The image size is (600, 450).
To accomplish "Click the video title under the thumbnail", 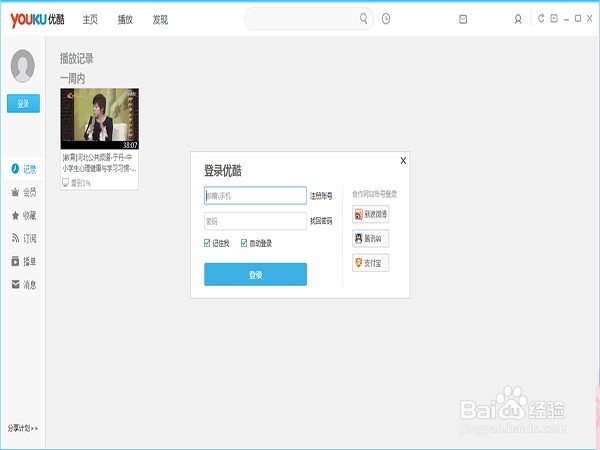I will [x=99, y=163].
